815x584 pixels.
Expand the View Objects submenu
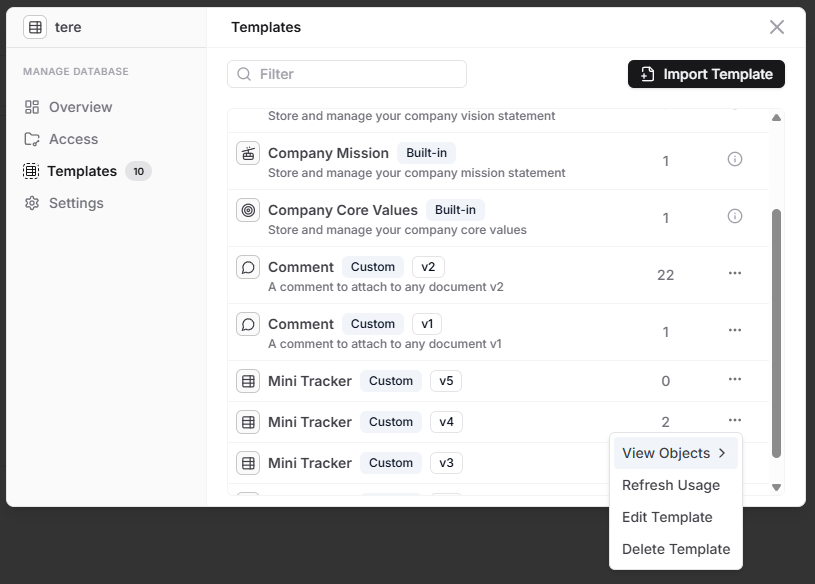pos(675,453)
